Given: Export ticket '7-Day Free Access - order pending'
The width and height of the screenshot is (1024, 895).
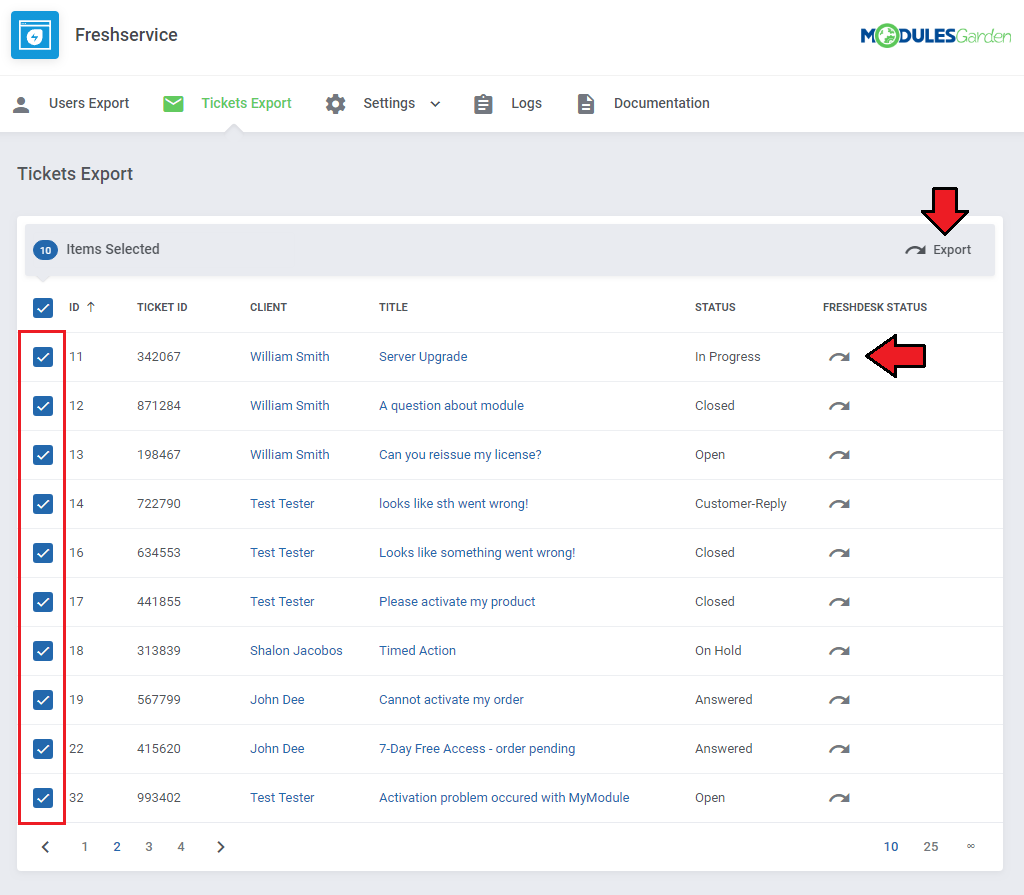Looking at the screenshot, I should (839, 749).
